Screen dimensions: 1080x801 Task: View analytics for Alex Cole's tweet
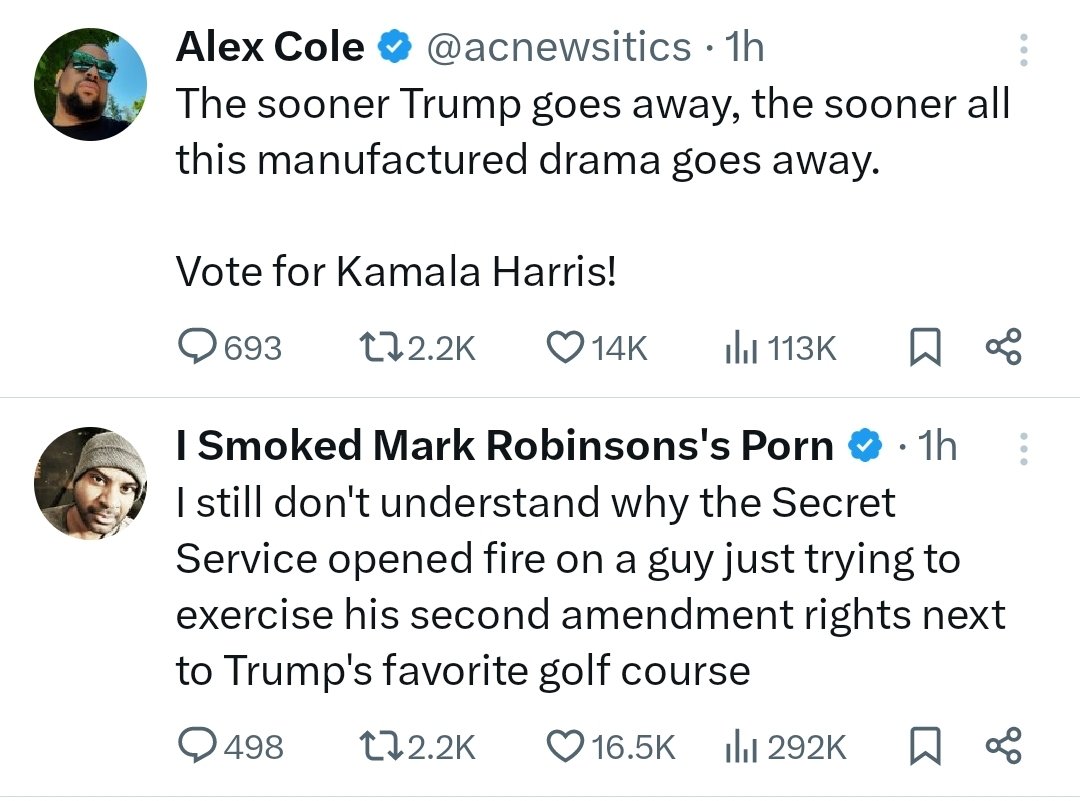click(x=737, y=347)
